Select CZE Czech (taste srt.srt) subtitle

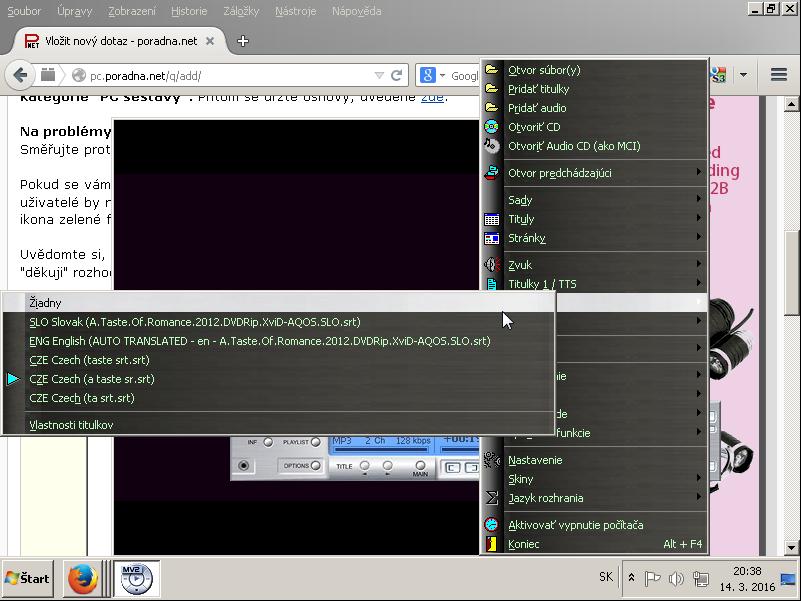point(89,360)
